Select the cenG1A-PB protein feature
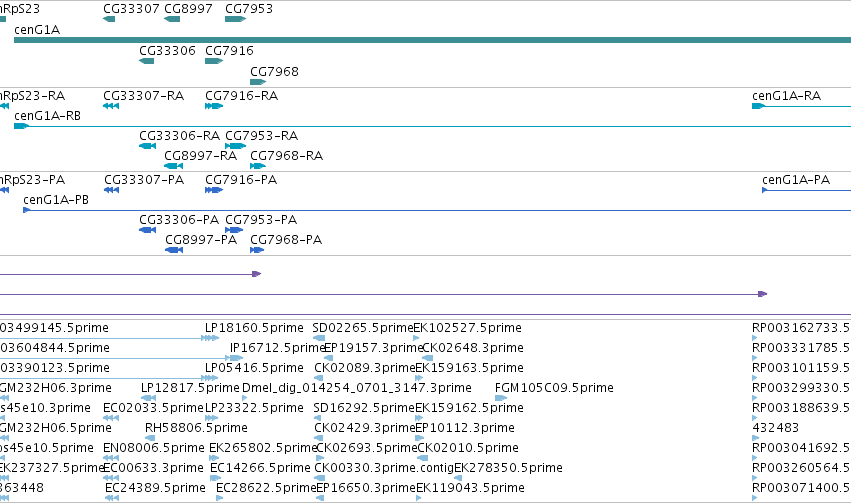Image resolution: width=851 pixels, height=503 pixels. [437, 210]
